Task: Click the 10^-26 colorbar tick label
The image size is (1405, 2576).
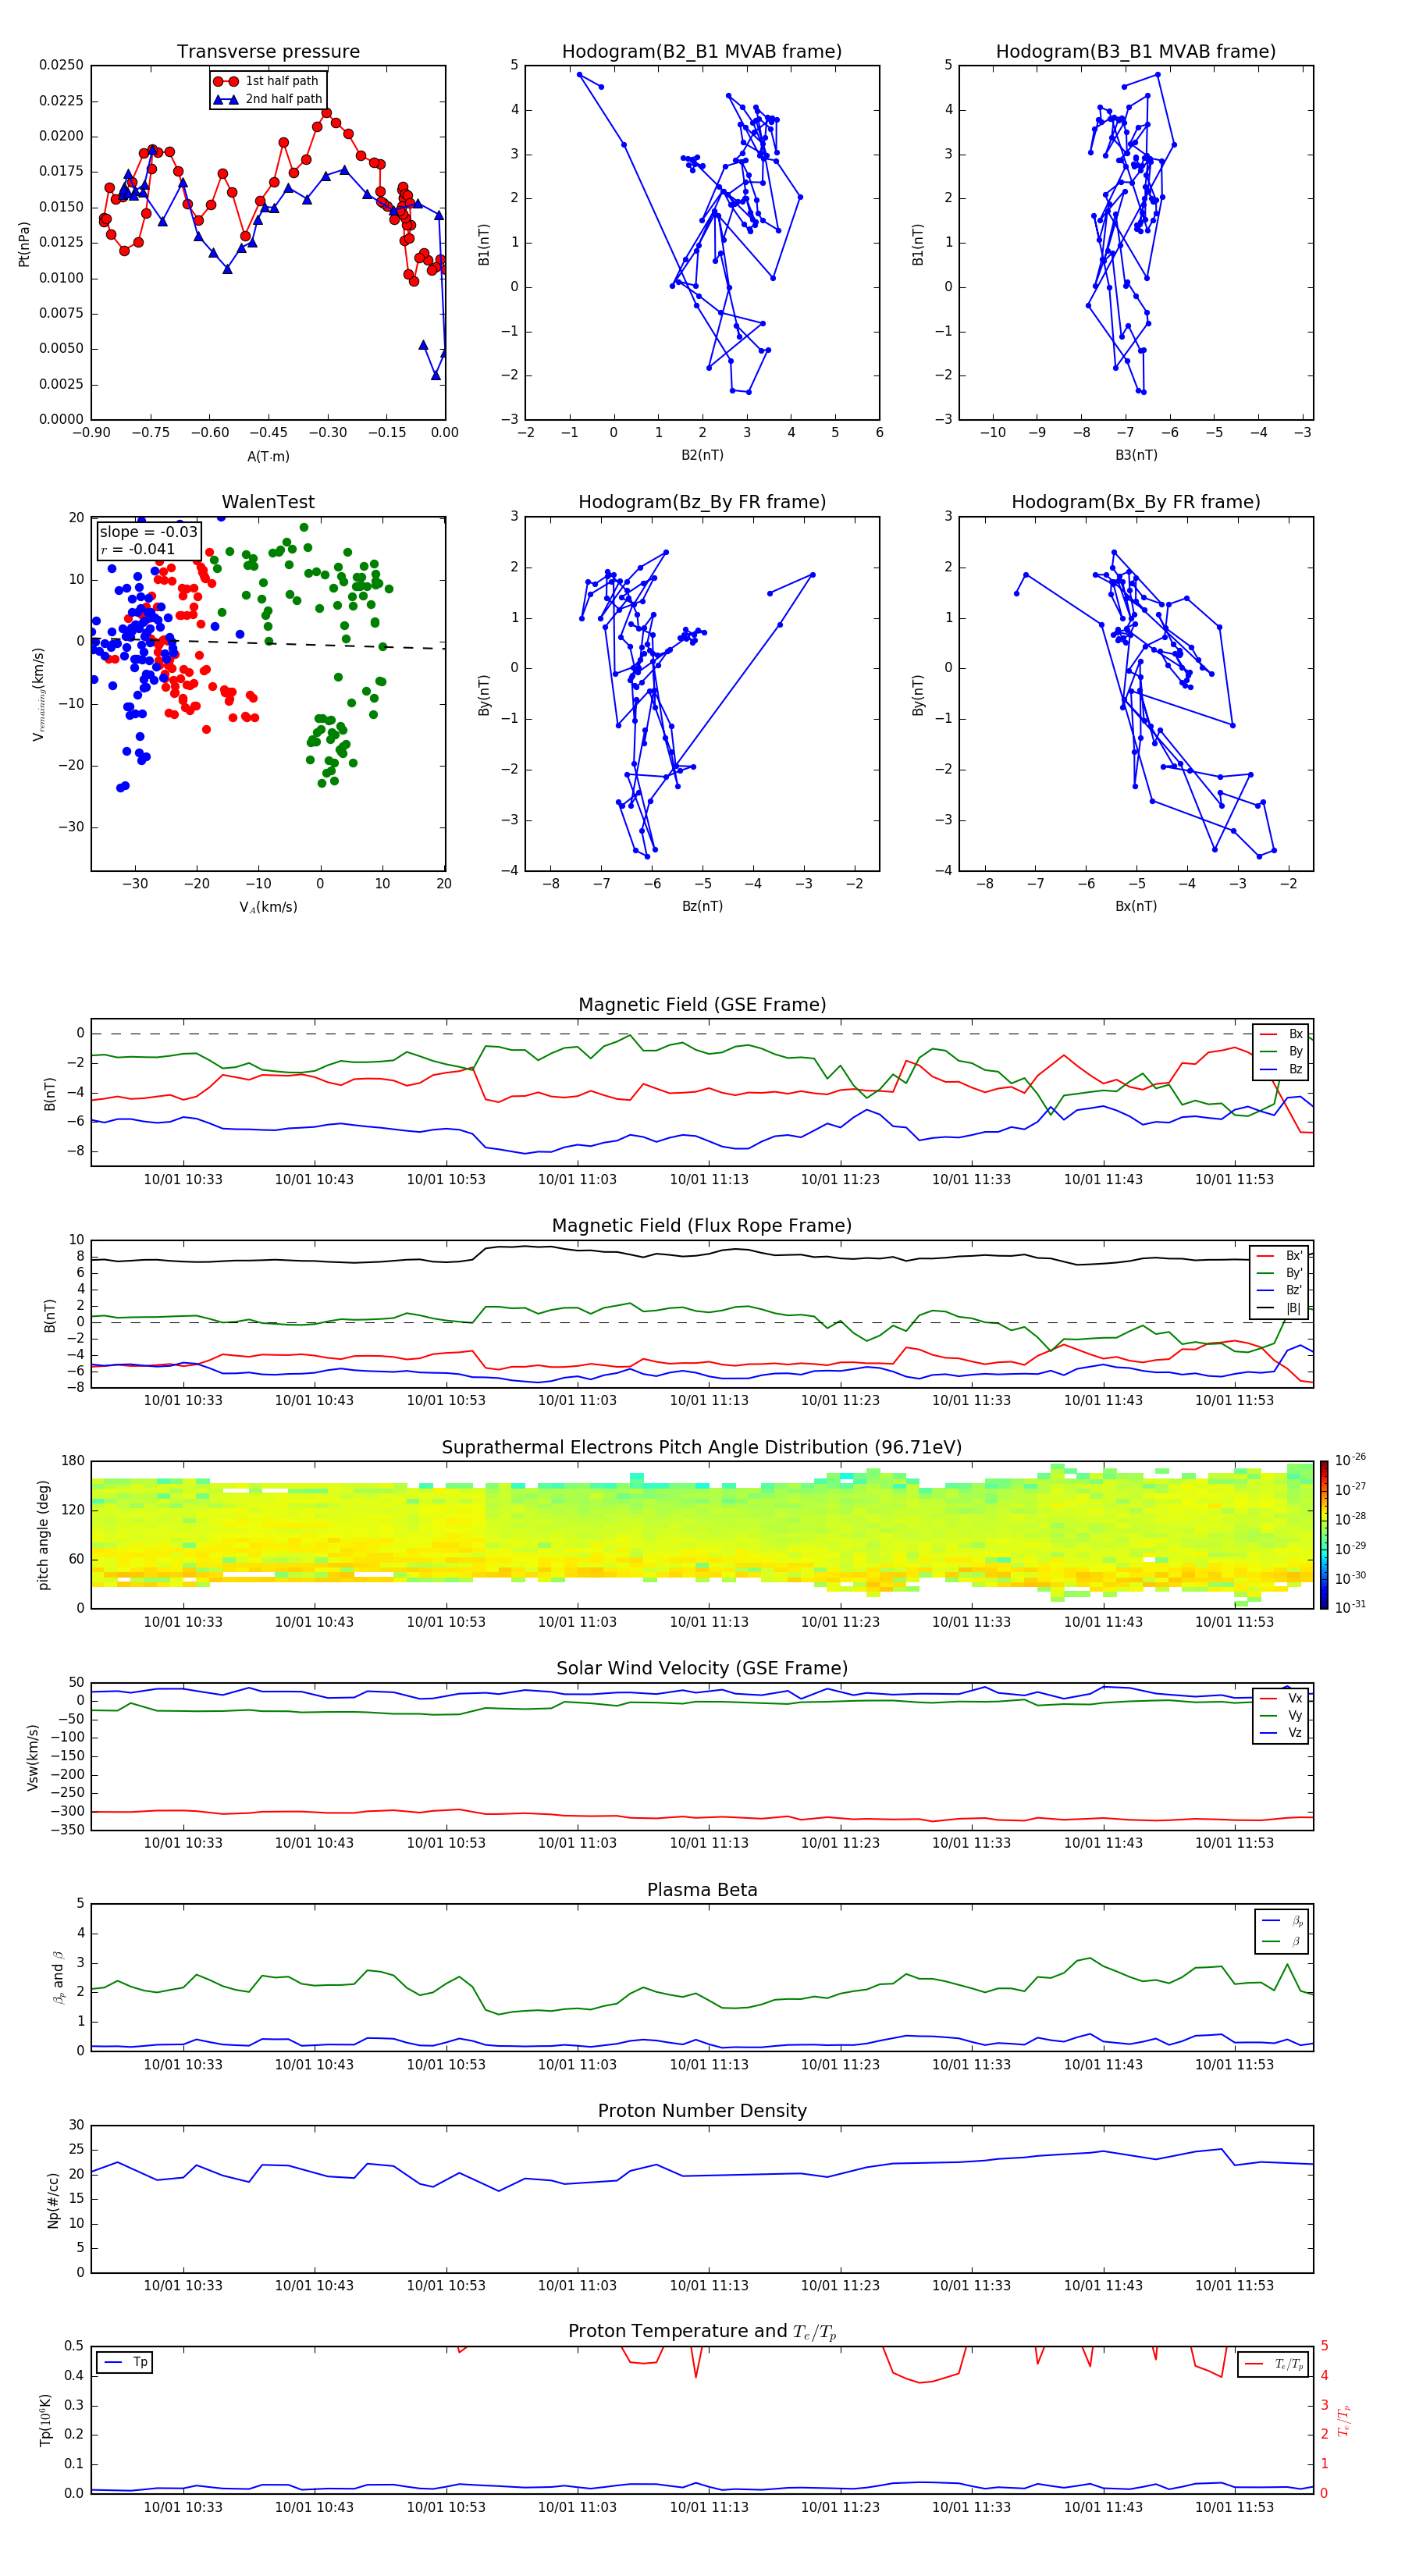Action: [1350, 1459]
